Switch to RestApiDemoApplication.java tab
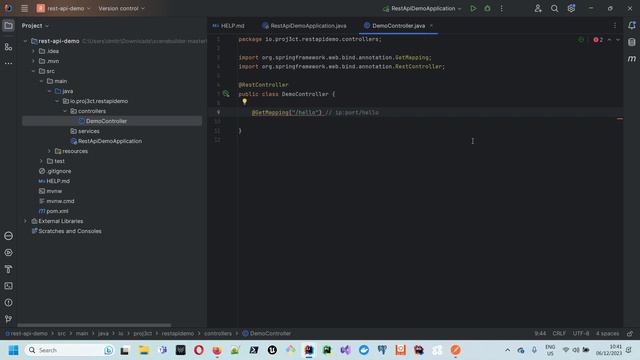Screen dimensions: 640x360 point(304,26)
